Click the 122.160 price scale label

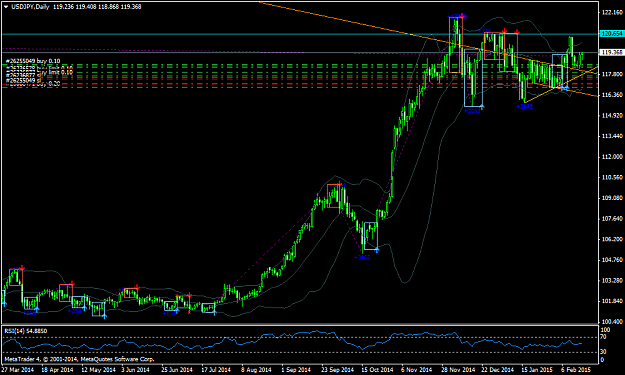point(612,12)
